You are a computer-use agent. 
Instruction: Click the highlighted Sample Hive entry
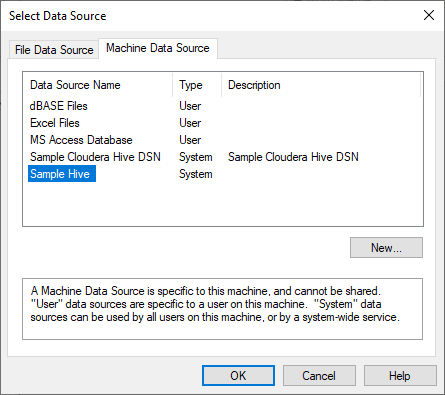tap(62, 174)
